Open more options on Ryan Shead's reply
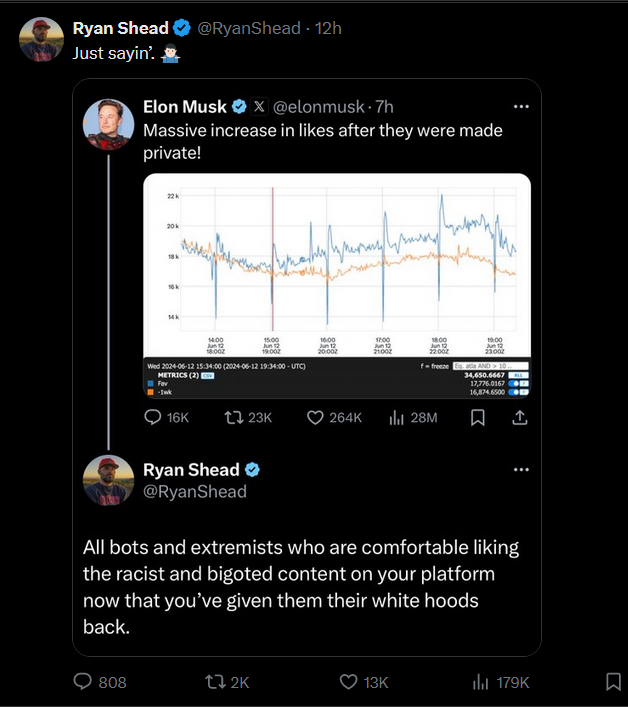 (x=521, y=470)
